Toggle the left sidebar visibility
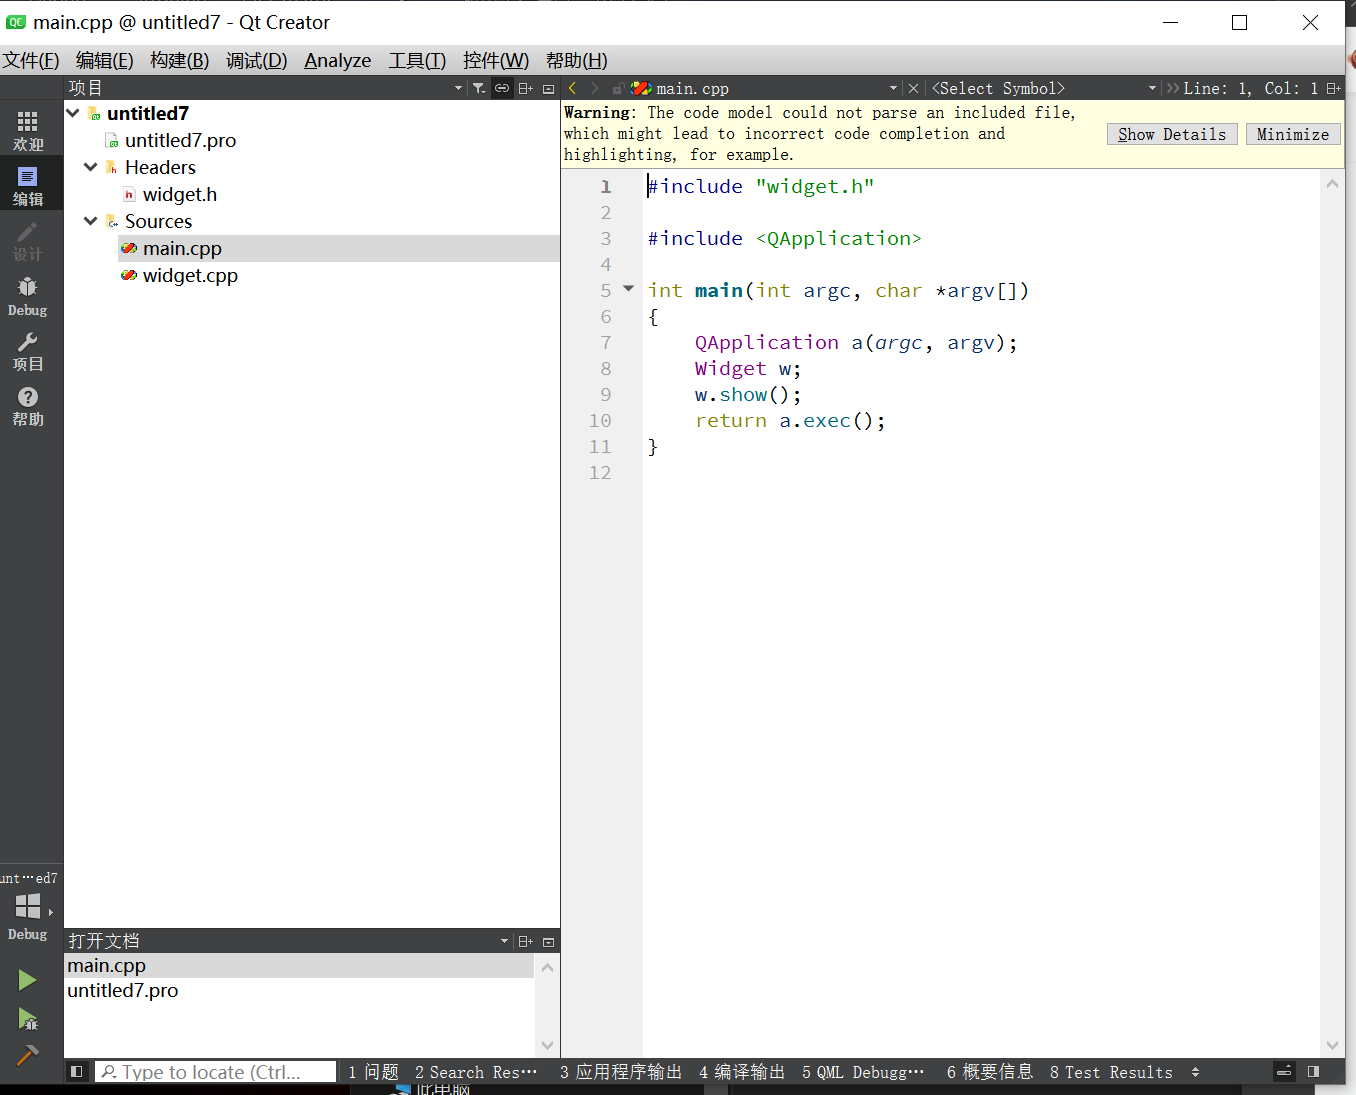 [76, 1071]
